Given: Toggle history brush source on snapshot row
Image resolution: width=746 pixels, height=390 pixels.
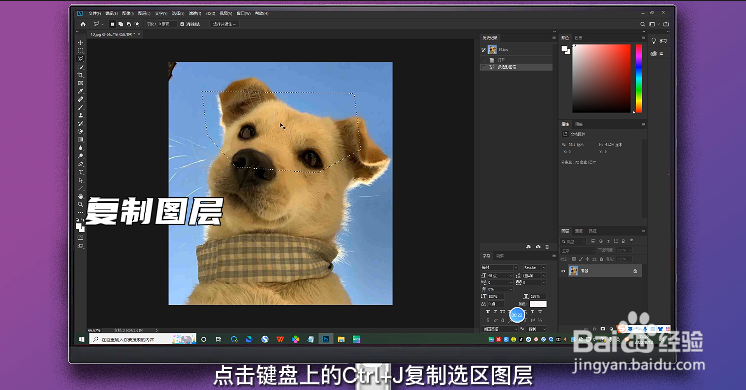Looking at the screenshot, I should 484,49.
